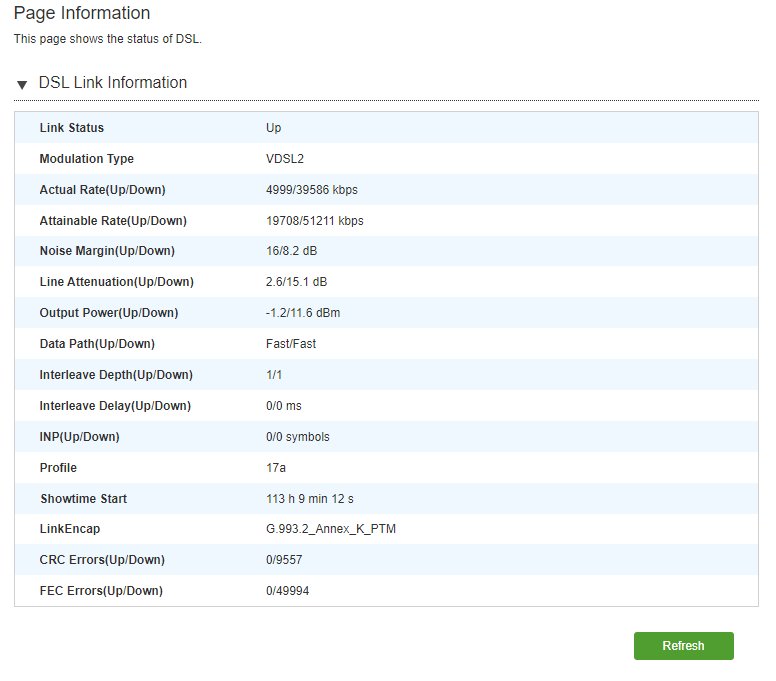Screen dimensions: 776x681
Task: Click the green Refresh button
Action: coord(683,645)
